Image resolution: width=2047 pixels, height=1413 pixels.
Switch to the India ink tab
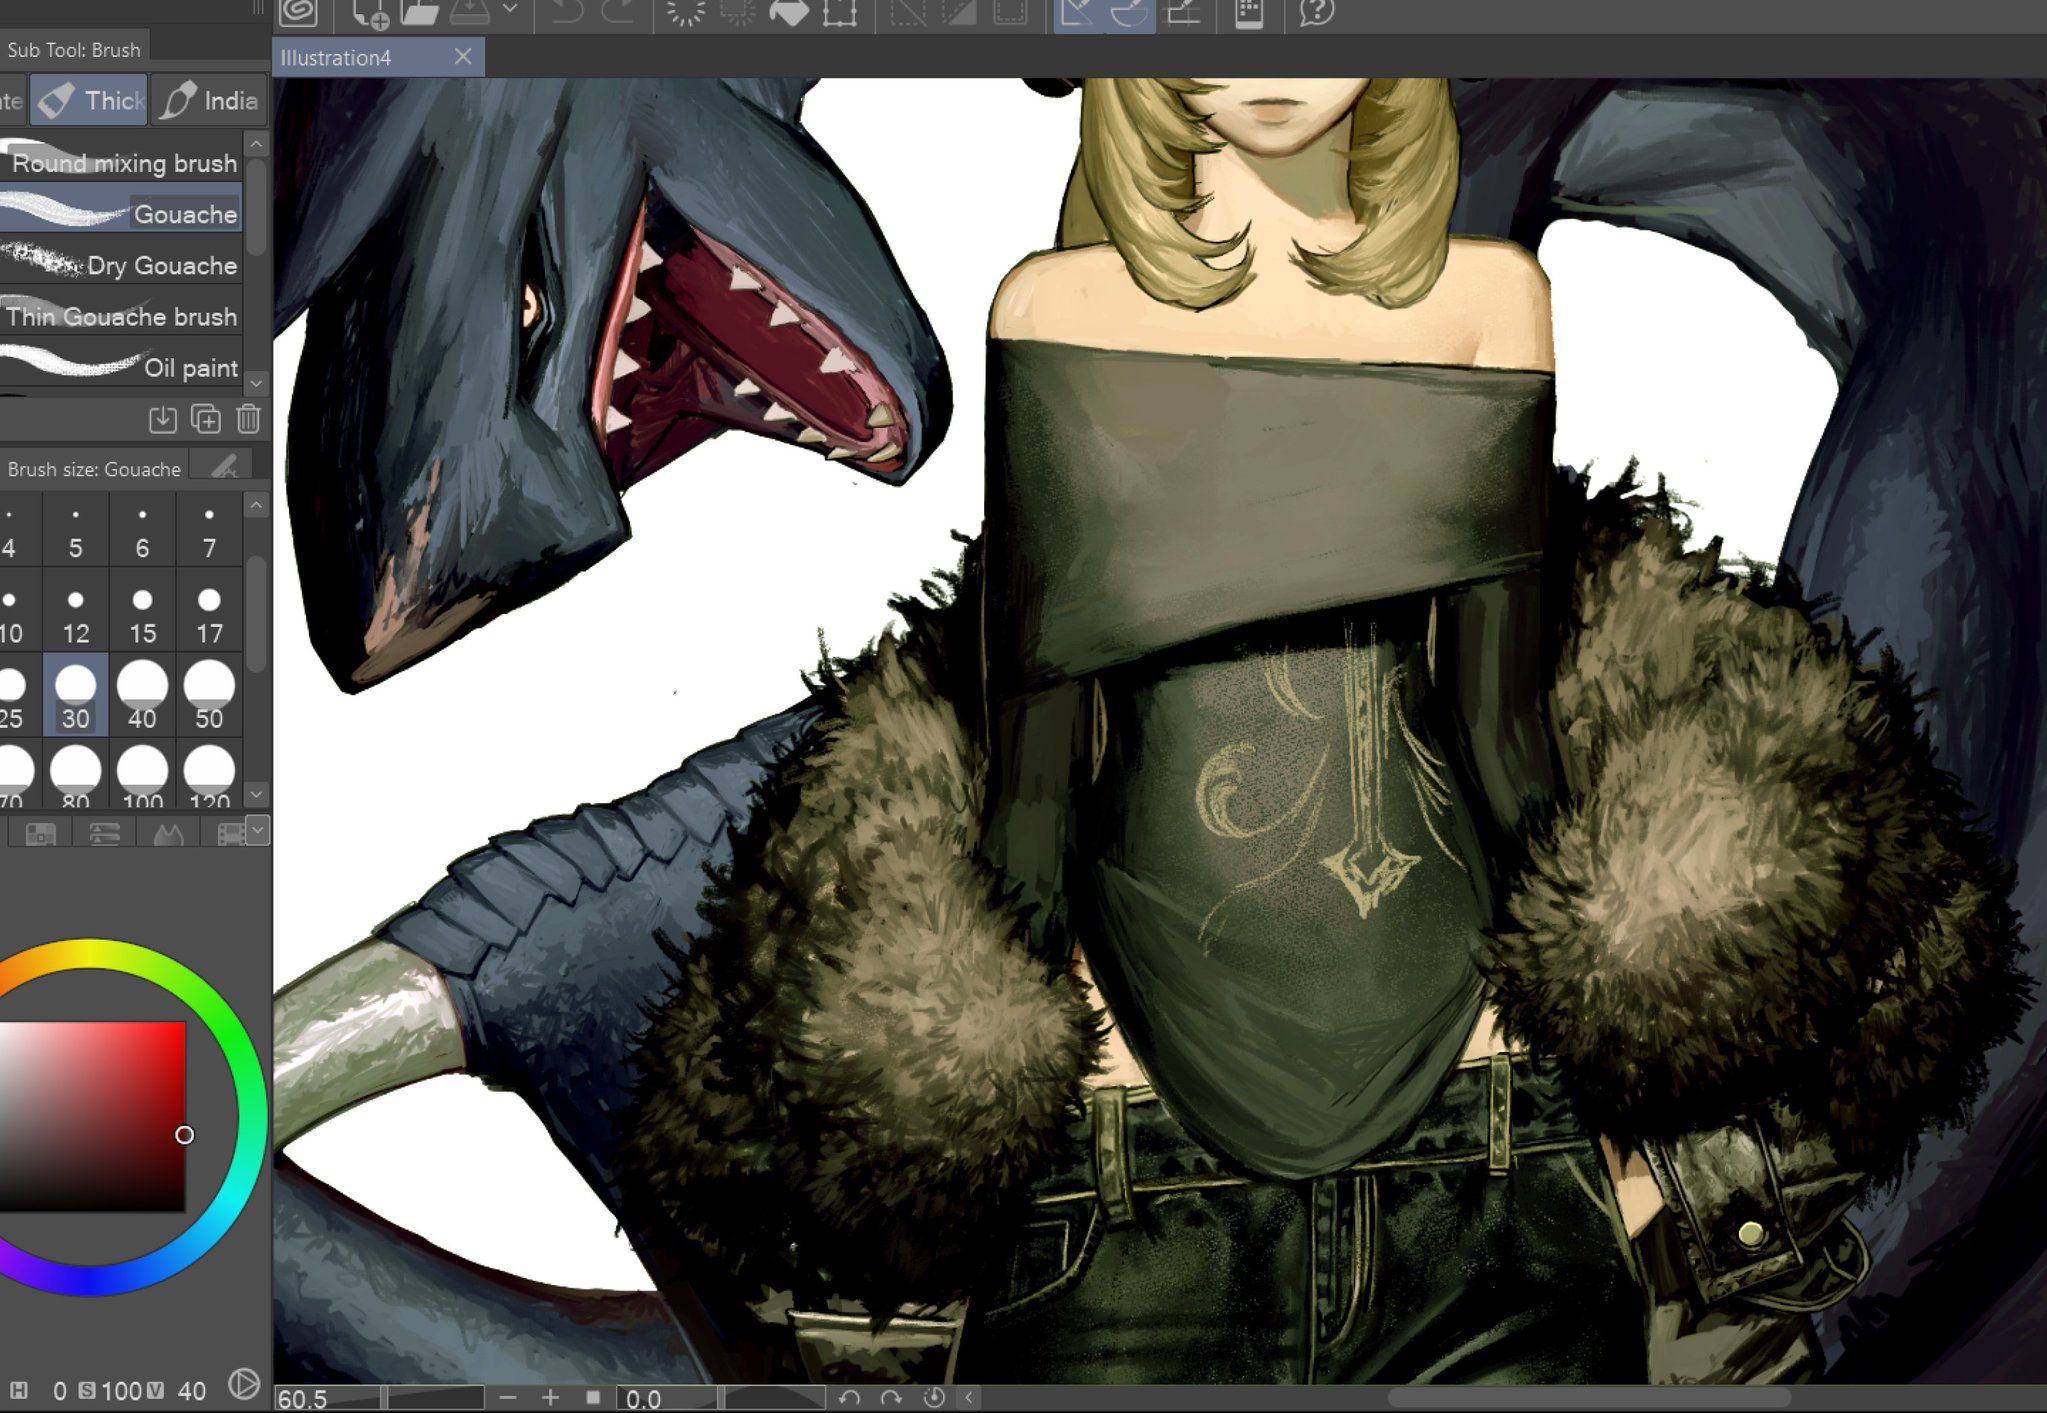(x=210, y=101)
